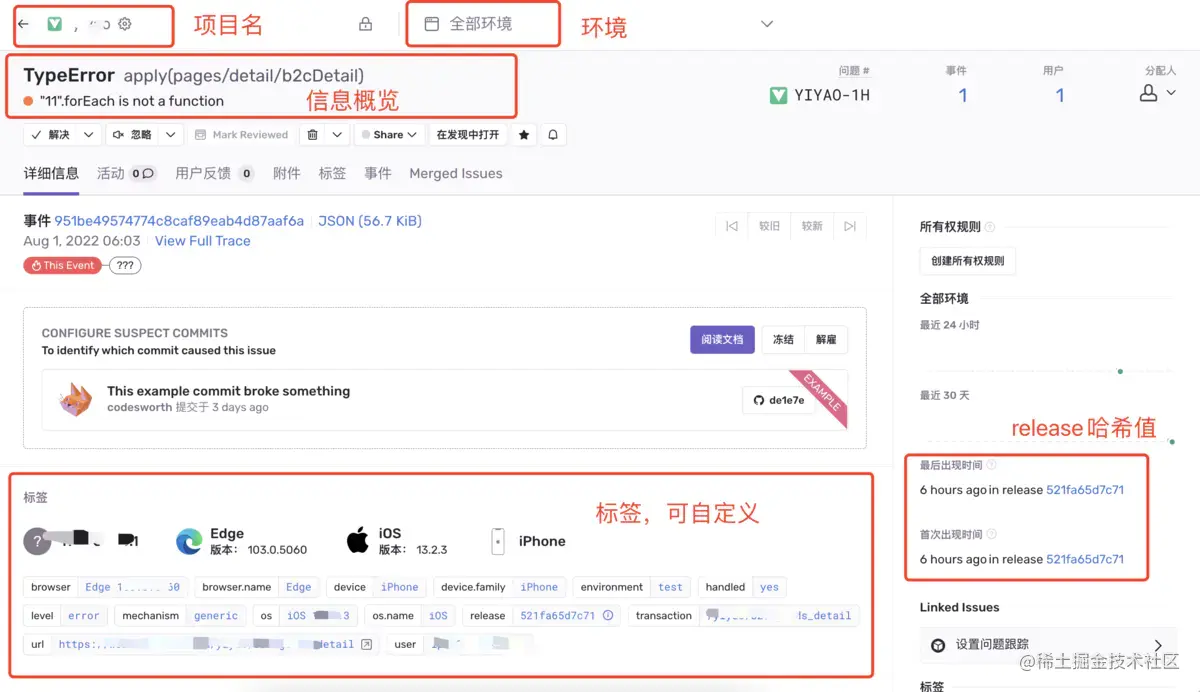Open the Merged Issues tab
Viewport: 1200px width, 692px height.
(456, 173)
